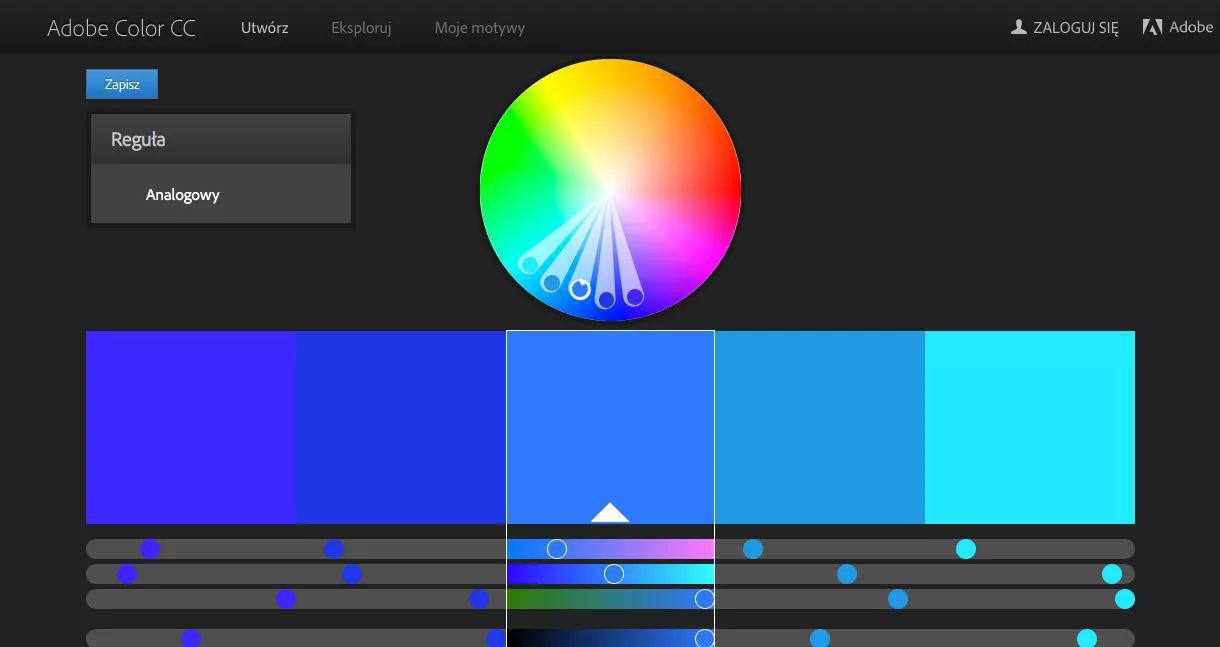Select the violet marker on the color wheel
The height and width of the screenshot is (647, 1220).
pos(634,296)
